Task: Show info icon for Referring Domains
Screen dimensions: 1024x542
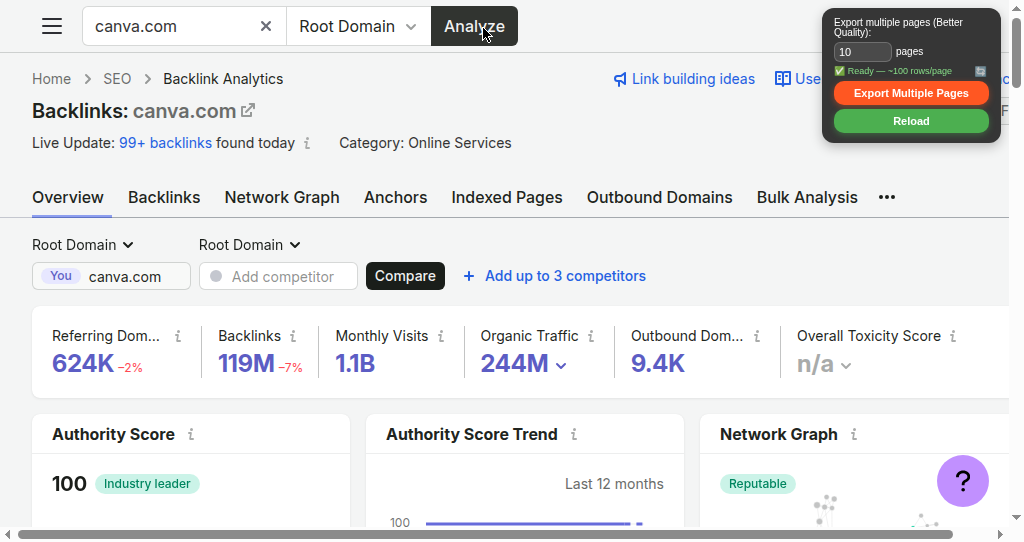Action: [178, 336]
